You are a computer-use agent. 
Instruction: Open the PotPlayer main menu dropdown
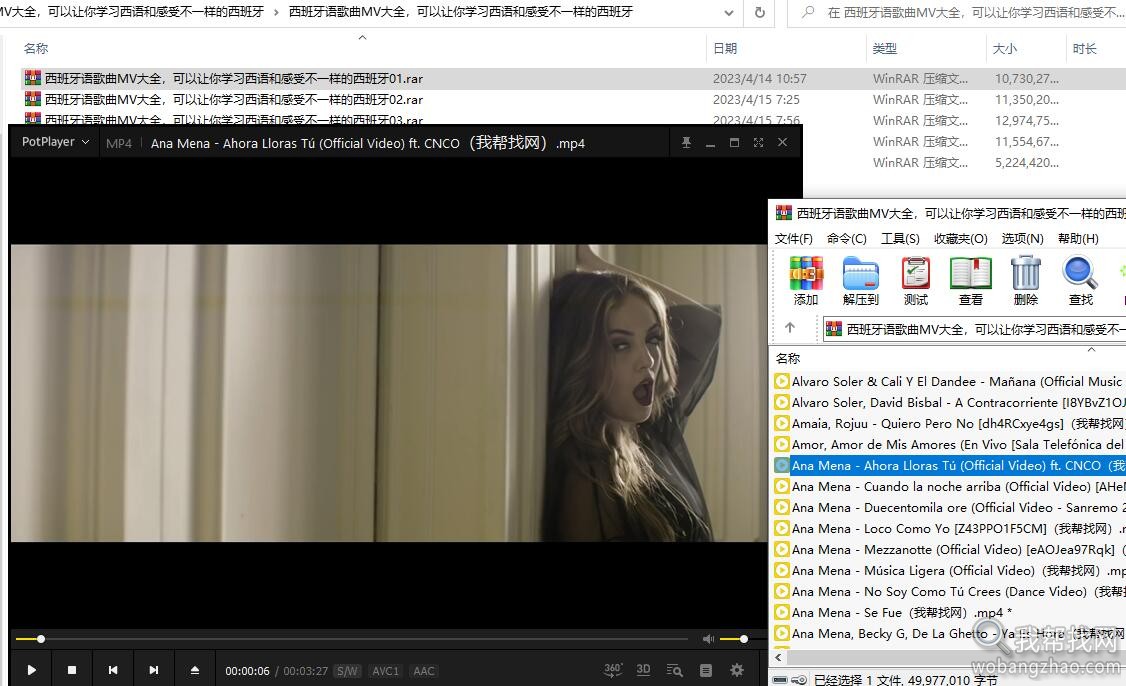point(55,142)
